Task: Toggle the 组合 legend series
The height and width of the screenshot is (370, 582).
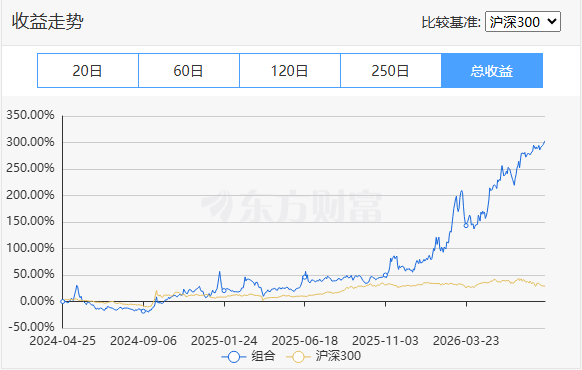Action: point(248,357)
